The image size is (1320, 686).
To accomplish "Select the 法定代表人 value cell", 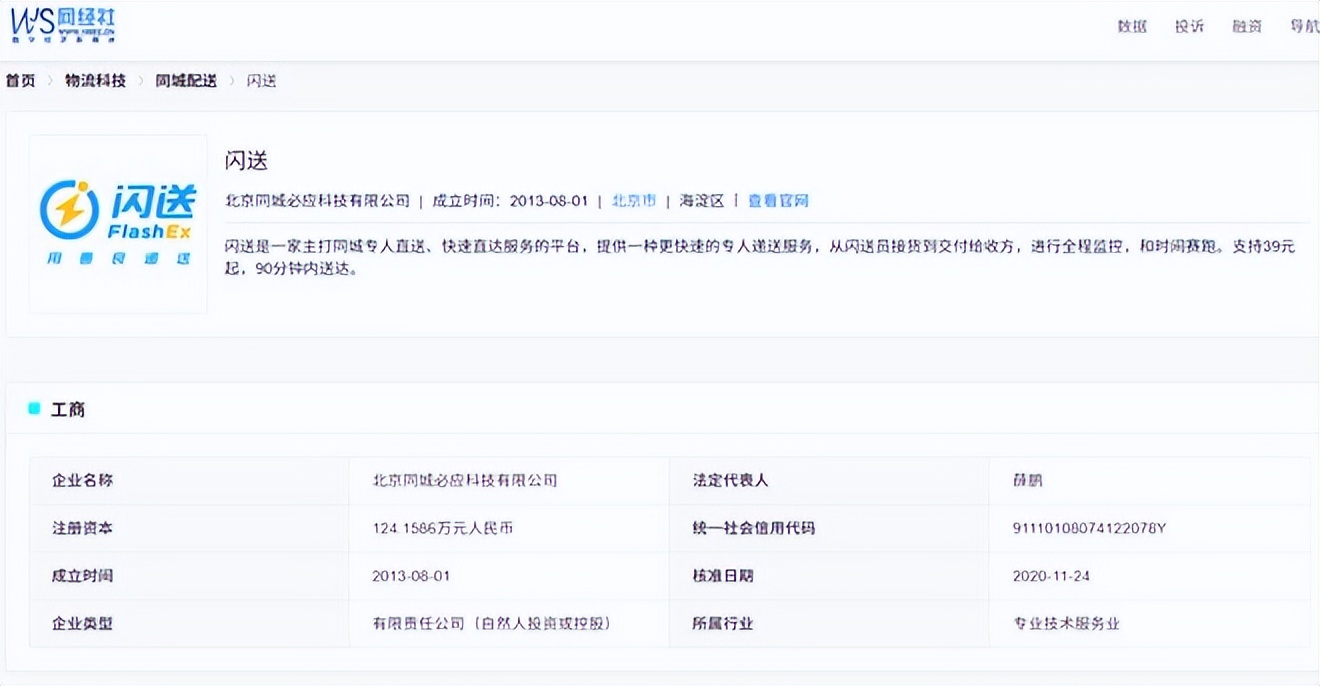I will click(1149, 480).
